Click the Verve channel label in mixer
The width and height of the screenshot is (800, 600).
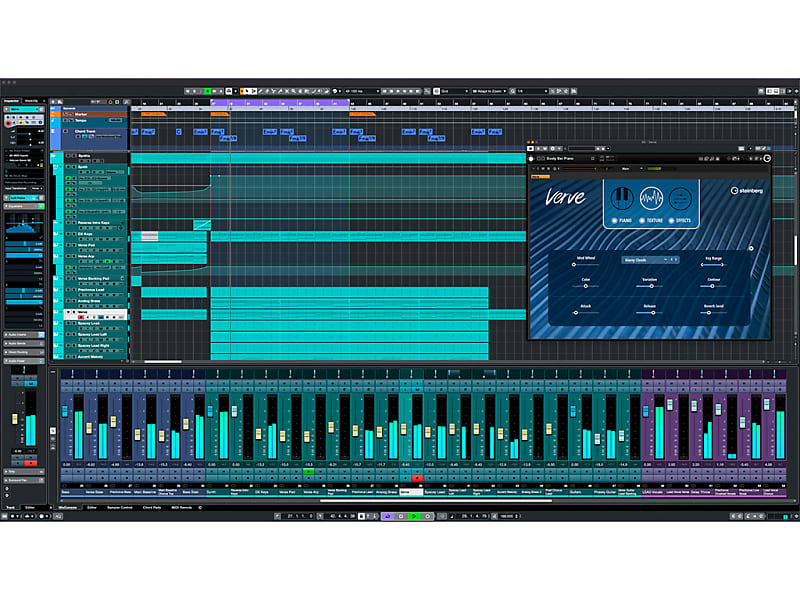(x=411, y=493)
